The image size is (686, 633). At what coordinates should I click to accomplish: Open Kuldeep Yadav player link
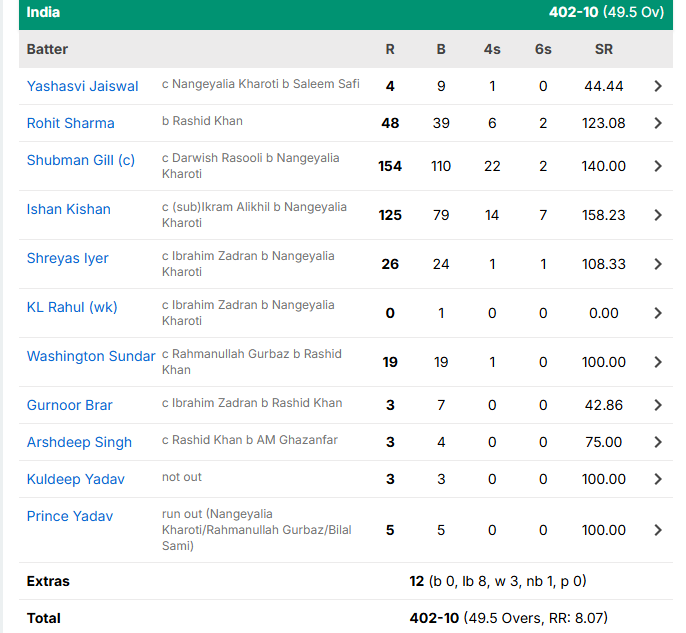[75, 479]
